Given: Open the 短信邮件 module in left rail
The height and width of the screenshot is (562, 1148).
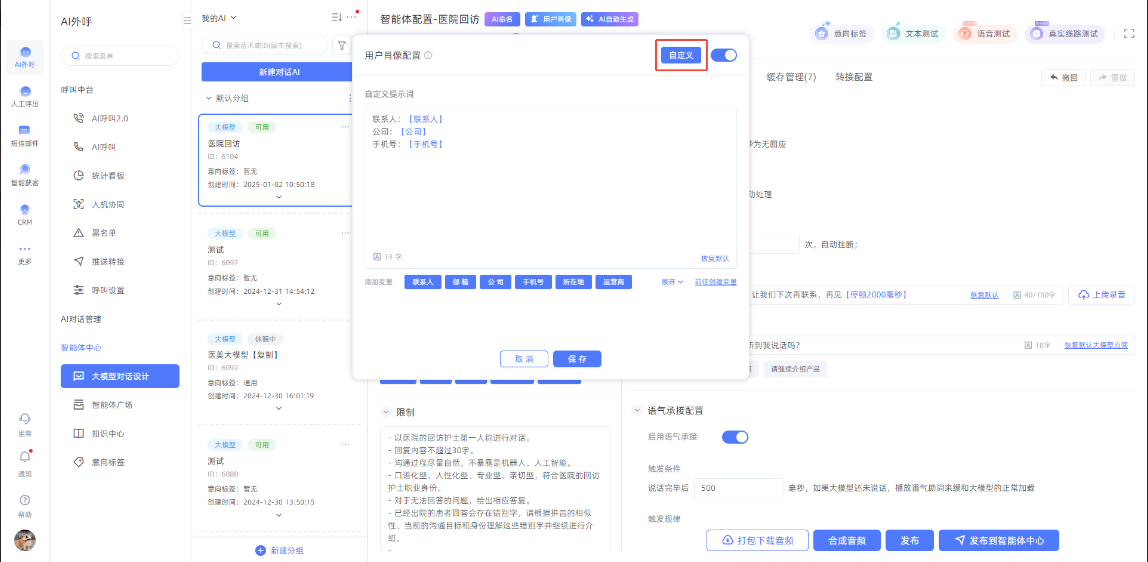Looking at the screenshot, I should 24,135.
